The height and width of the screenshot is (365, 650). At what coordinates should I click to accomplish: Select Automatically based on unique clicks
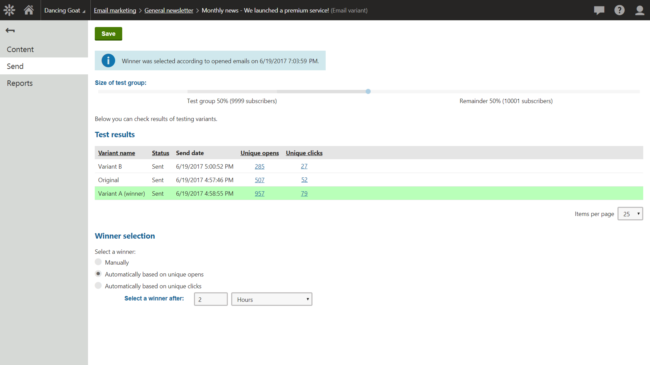pos(98,285)
